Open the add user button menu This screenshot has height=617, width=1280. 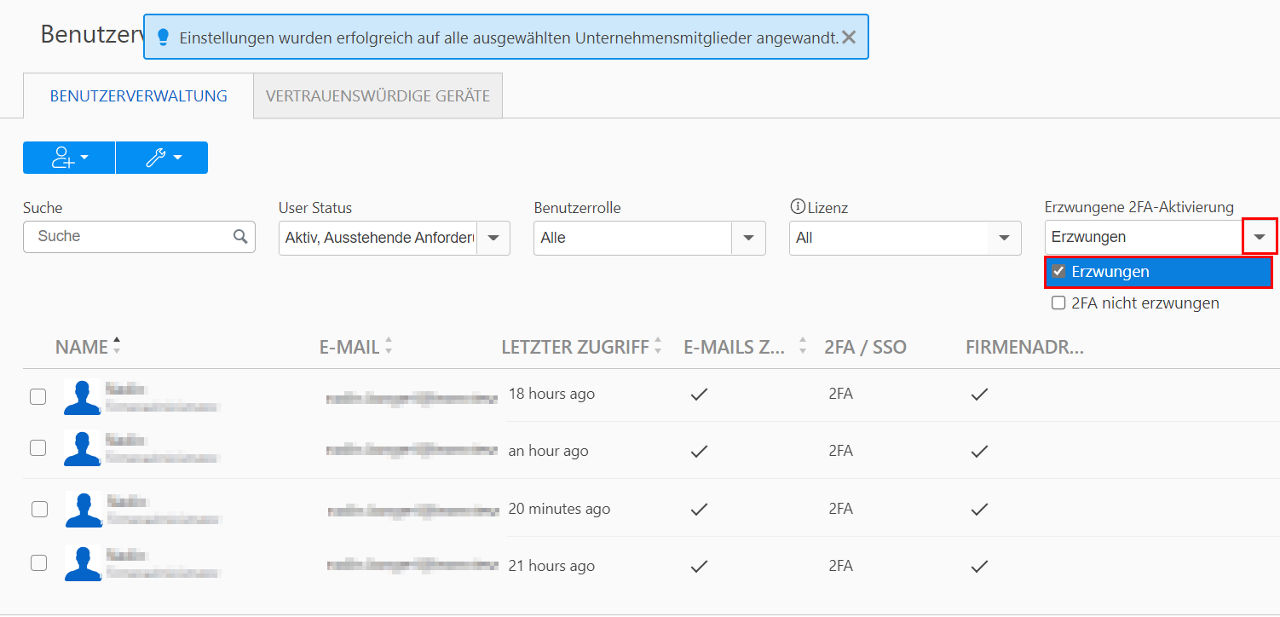69,158
